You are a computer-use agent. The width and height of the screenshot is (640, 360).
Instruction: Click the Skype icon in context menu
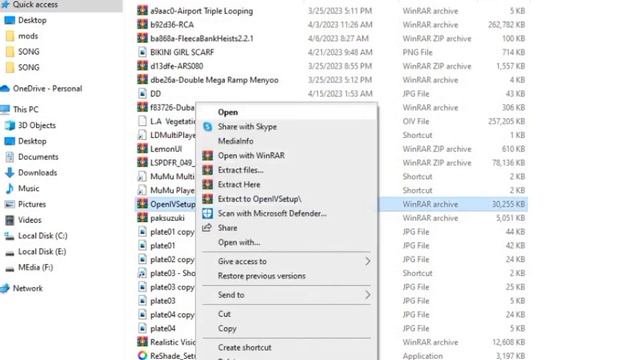pyautogui.click(x=207, y=127)
